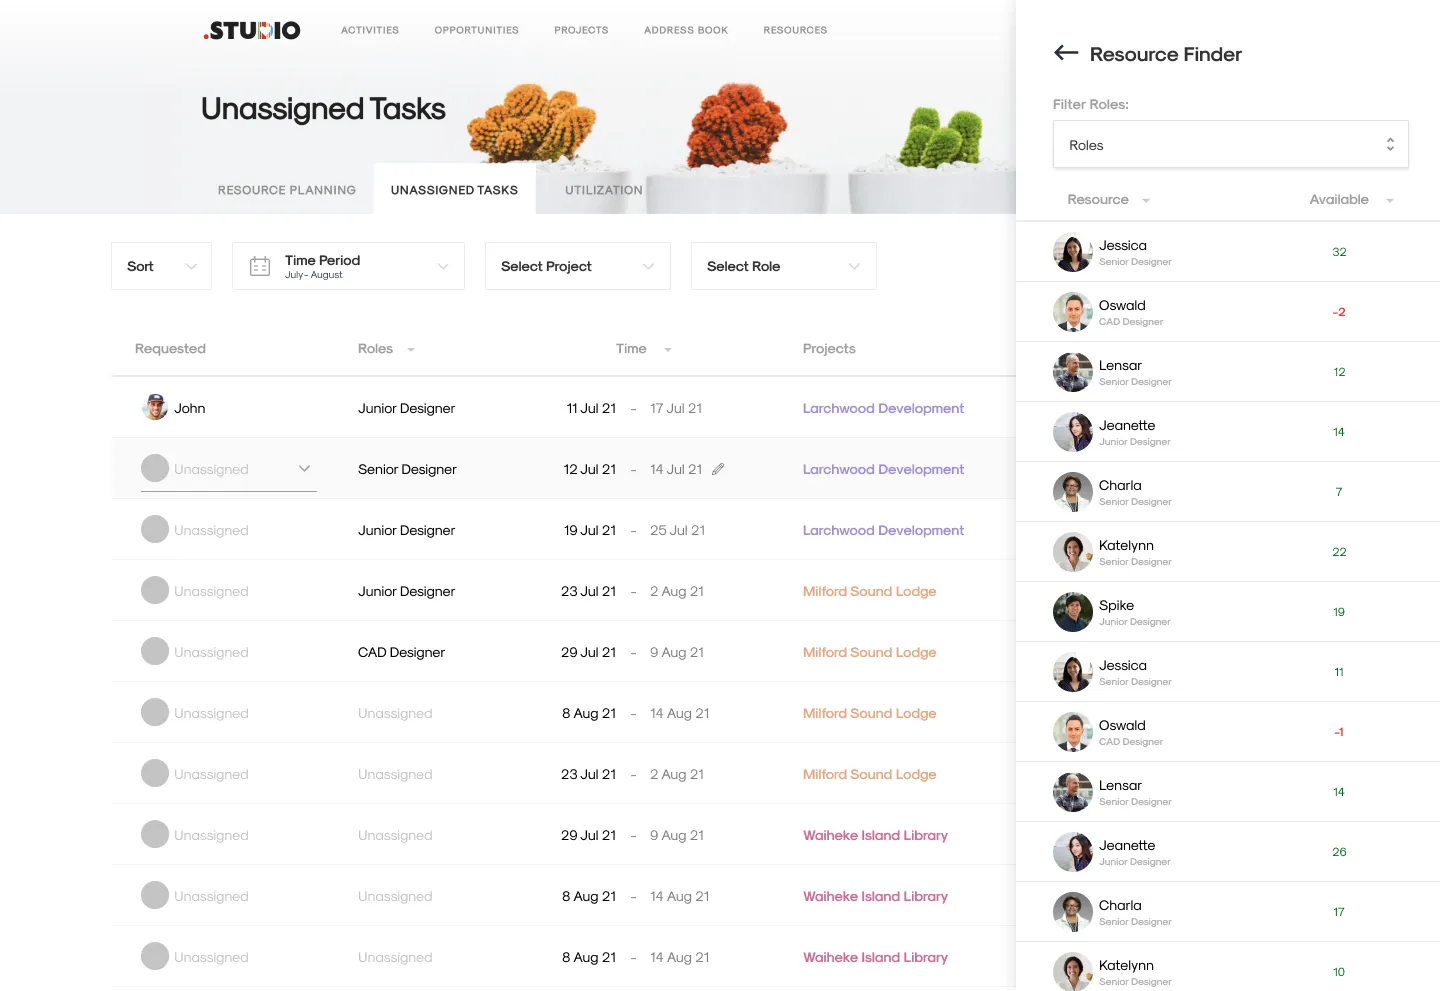1440x991 pixels.
Task: Click the Resource column sort arrow
Action: tap(1146, 201)
